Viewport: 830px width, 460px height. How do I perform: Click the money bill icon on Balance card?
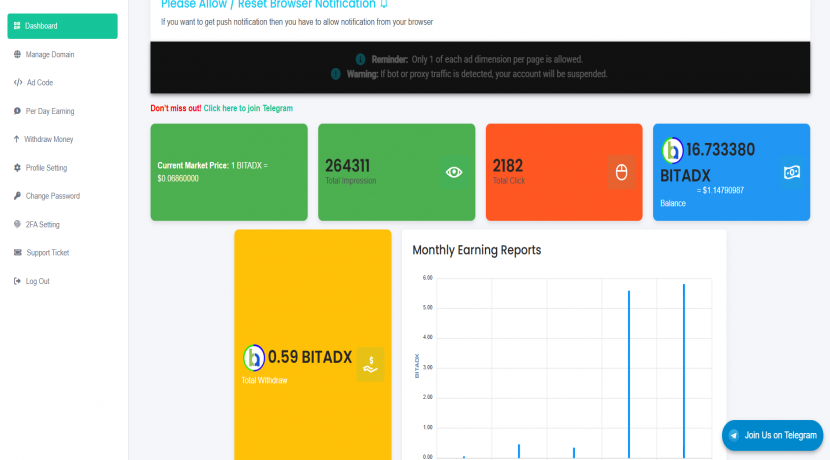(791, 172)
